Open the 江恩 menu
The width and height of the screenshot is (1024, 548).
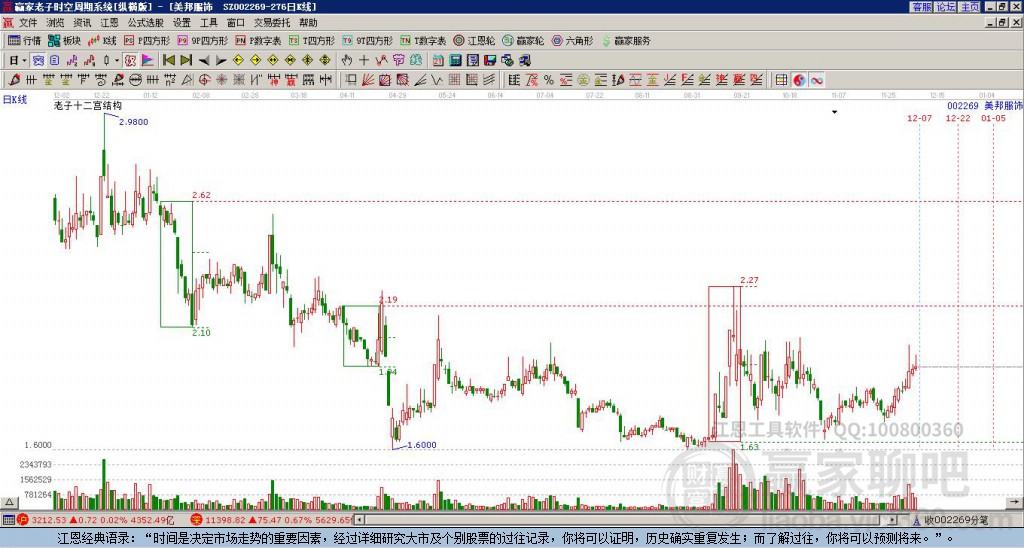click(x=109, y=23)
